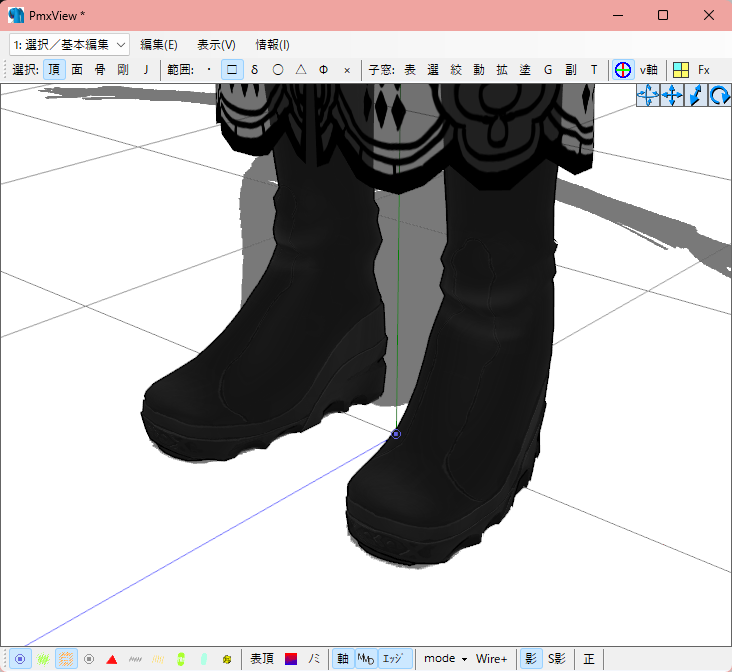Expand the mode dropdown in bottom bar
Viewport: 732px width, 672px height.
tap(445, 659)
